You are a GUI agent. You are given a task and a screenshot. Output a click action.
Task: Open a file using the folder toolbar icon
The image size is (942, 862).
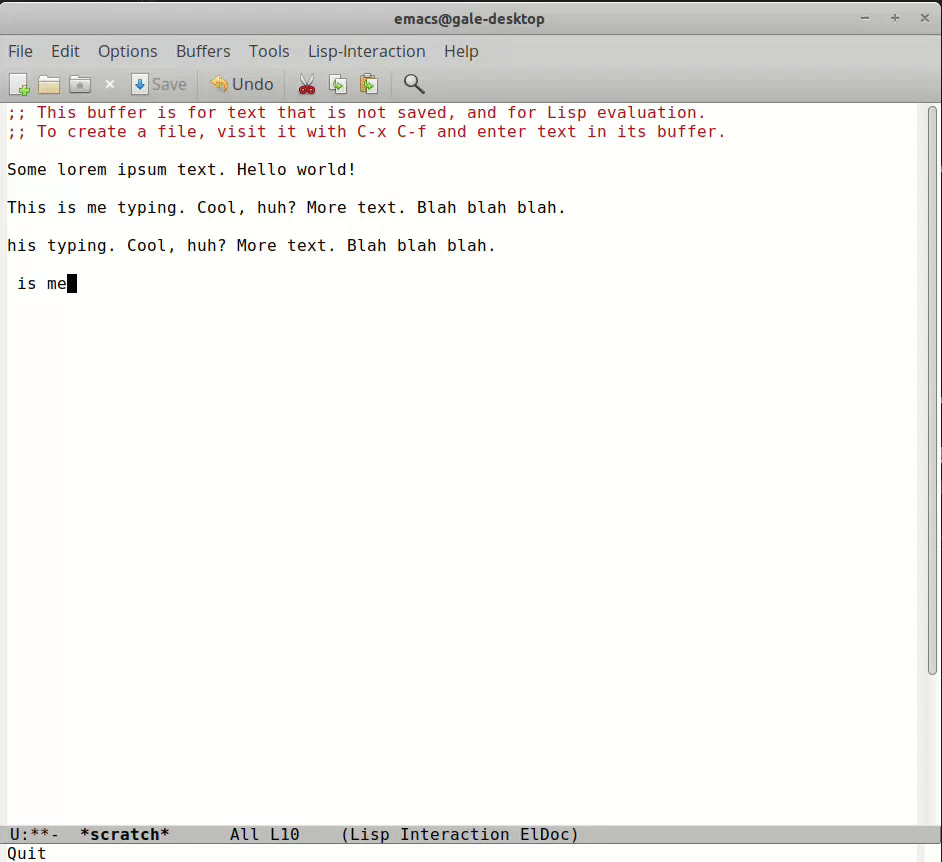click(x=48, y=84)
